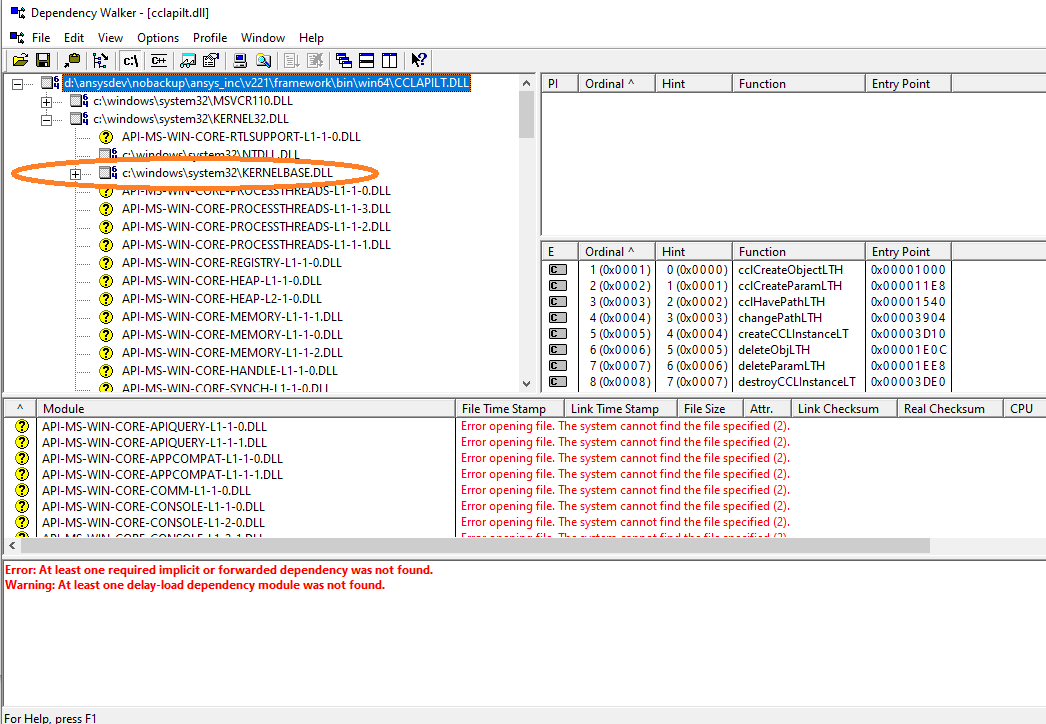Click the Copy toolbar icon
Image resolution: width=1046 pixels, height=724 pixels.
pos(72,61)
